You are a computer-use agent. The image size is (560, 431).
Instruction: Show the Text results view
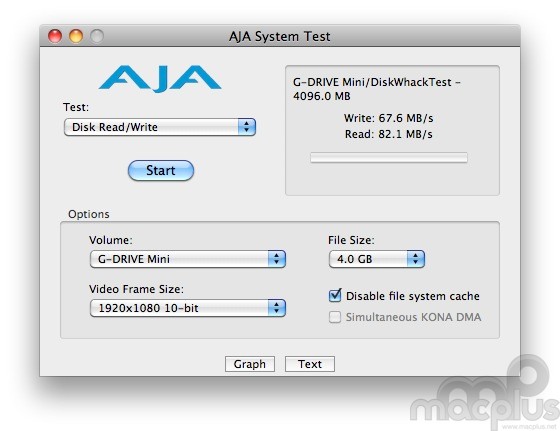(310, 364)
